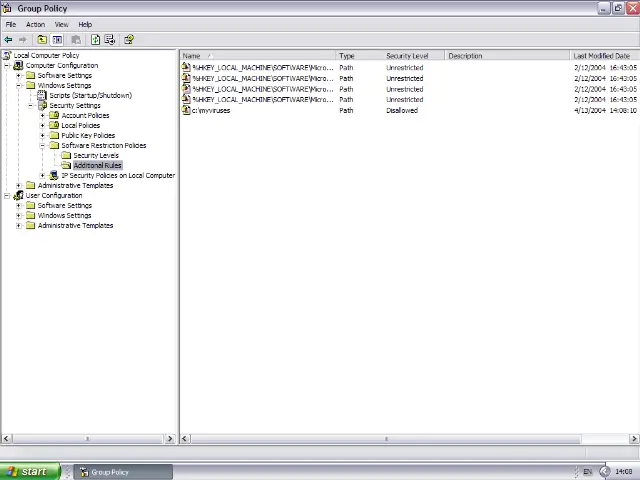Image resolution: width=640 pixels, height=480 pixels.
Task: Collapse the User Configuration node
Action: (x=7, y=196)
